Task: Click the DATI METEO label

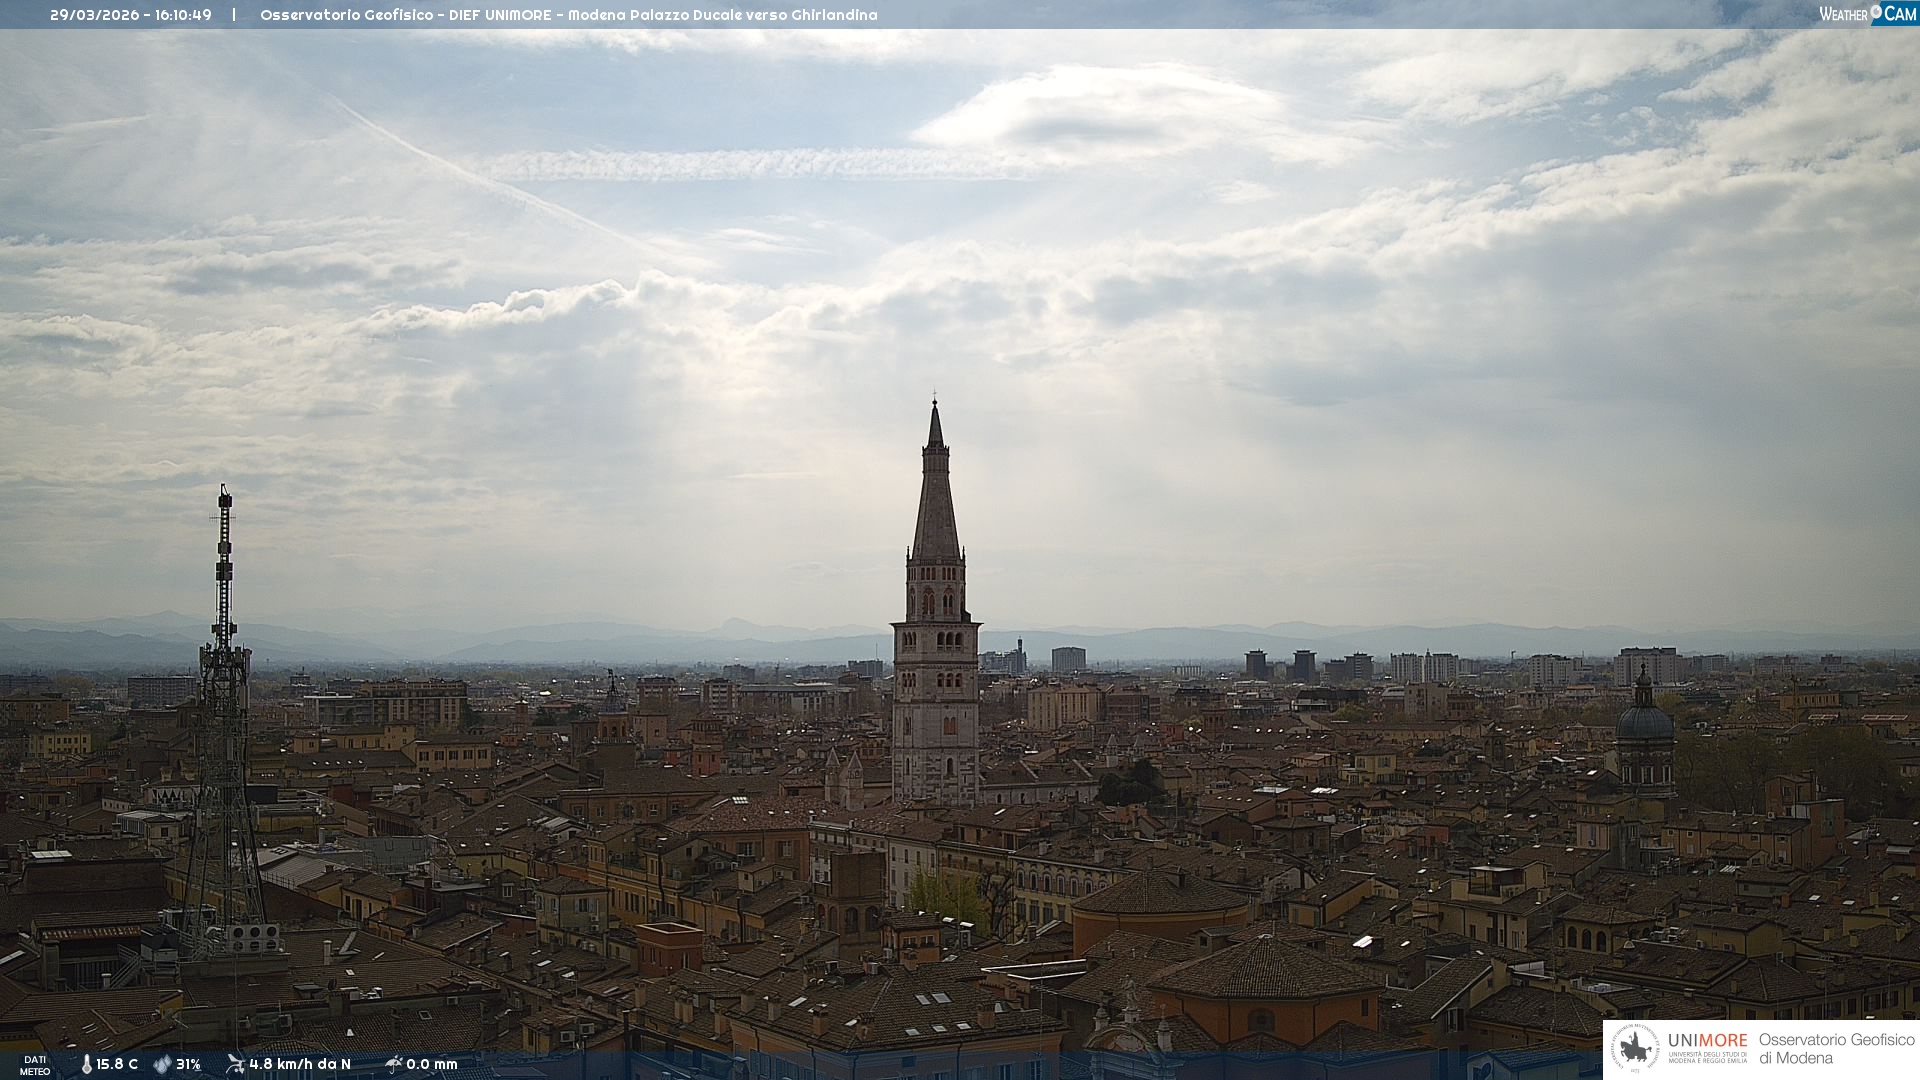Action: (35, 1065)
